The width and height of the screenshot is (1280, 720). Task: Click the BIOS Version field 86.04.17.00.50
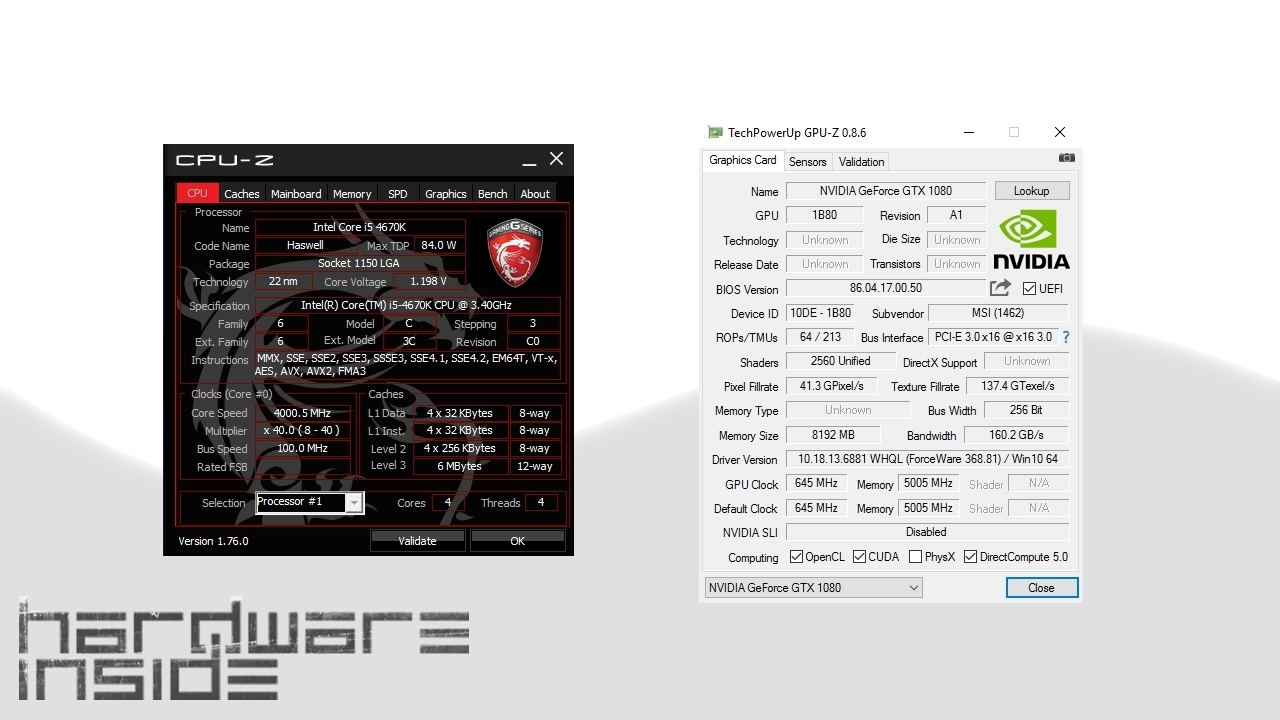pyautogui.click(x=886, y=289)
